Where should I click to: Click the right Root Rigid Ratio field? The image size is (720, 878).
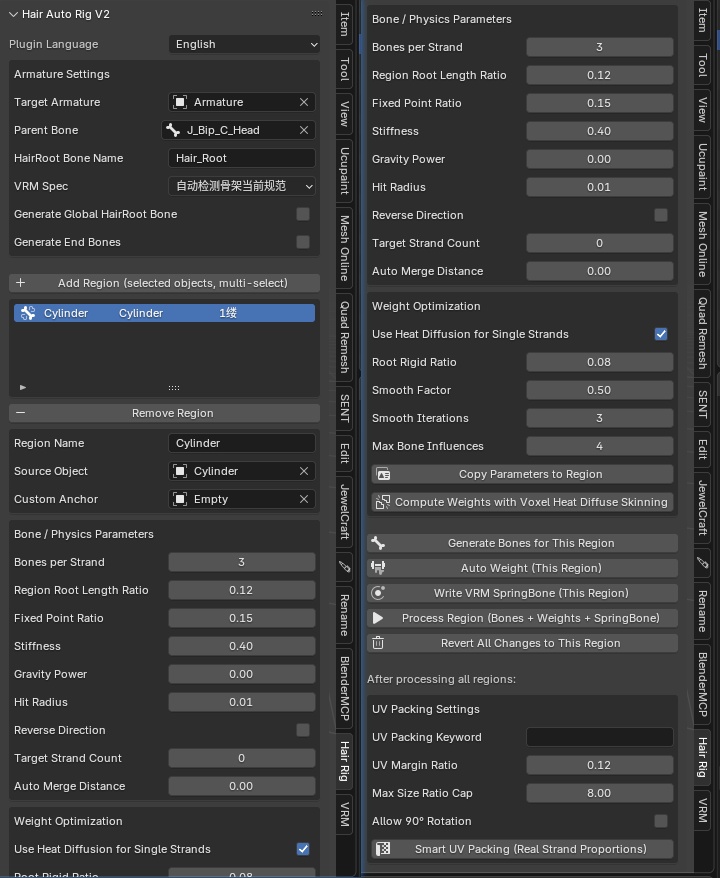(x=600, y=362)
